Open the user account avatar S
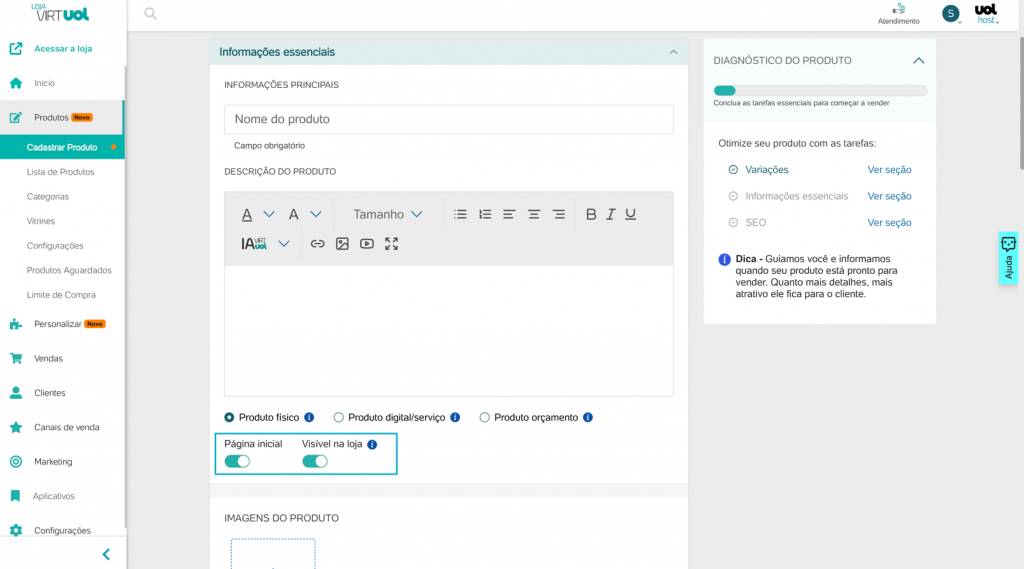This screenshot has width=1024, height=569. pyautogui.click(x=950, y=13)
